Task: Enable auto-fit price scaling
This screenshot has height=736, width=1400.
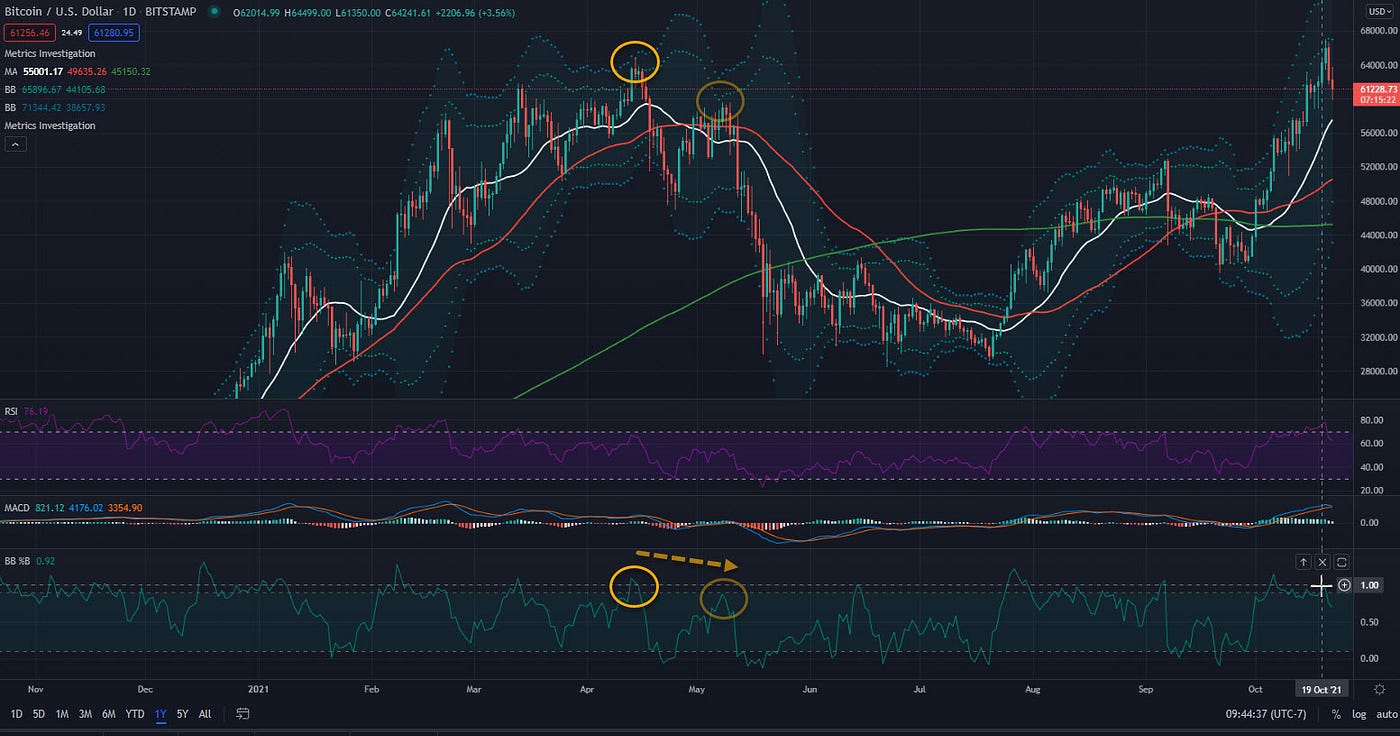Action: click(1384, 714)
